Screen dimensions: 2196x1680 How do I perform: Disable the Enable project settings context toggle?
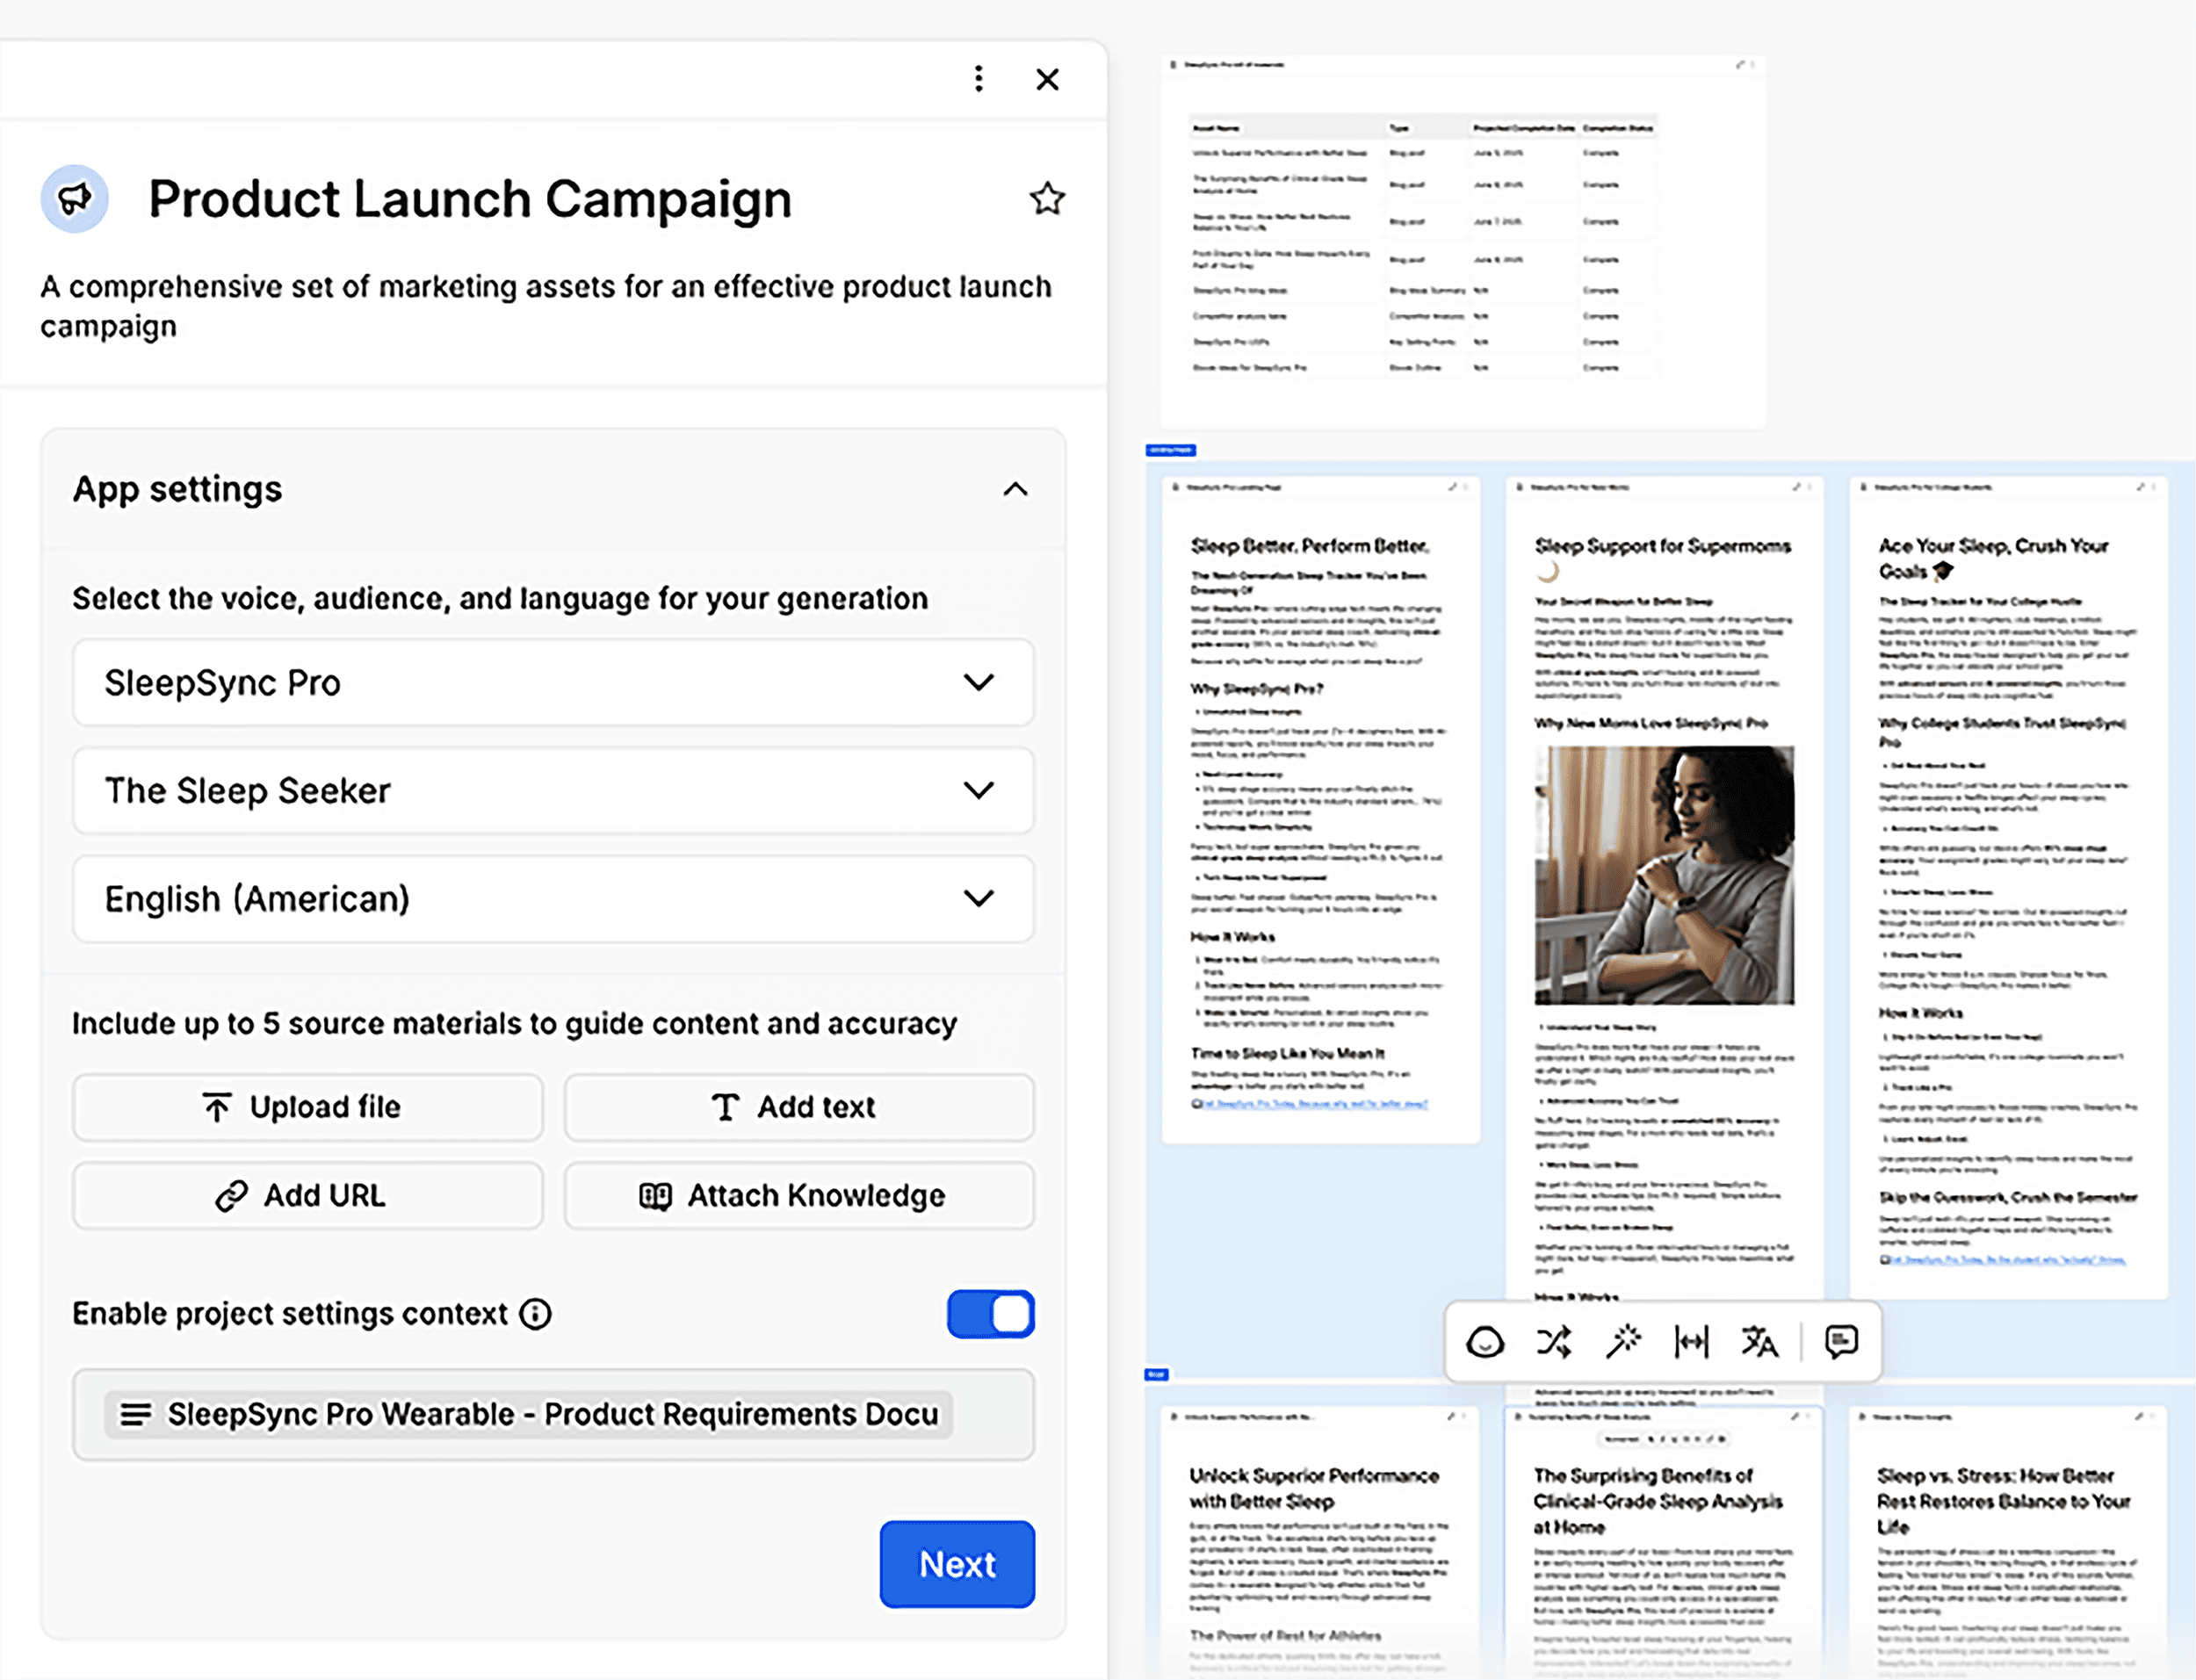[x=990, y=1314]
